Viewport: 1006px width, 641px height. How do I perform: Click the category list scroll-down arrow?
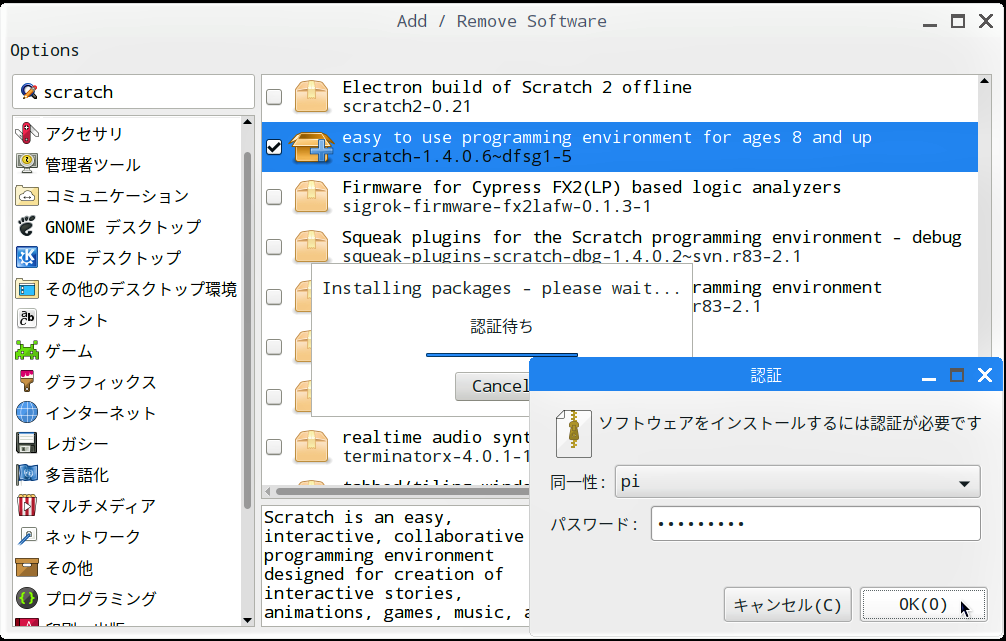pyautogui.click(x=248, y=620)
